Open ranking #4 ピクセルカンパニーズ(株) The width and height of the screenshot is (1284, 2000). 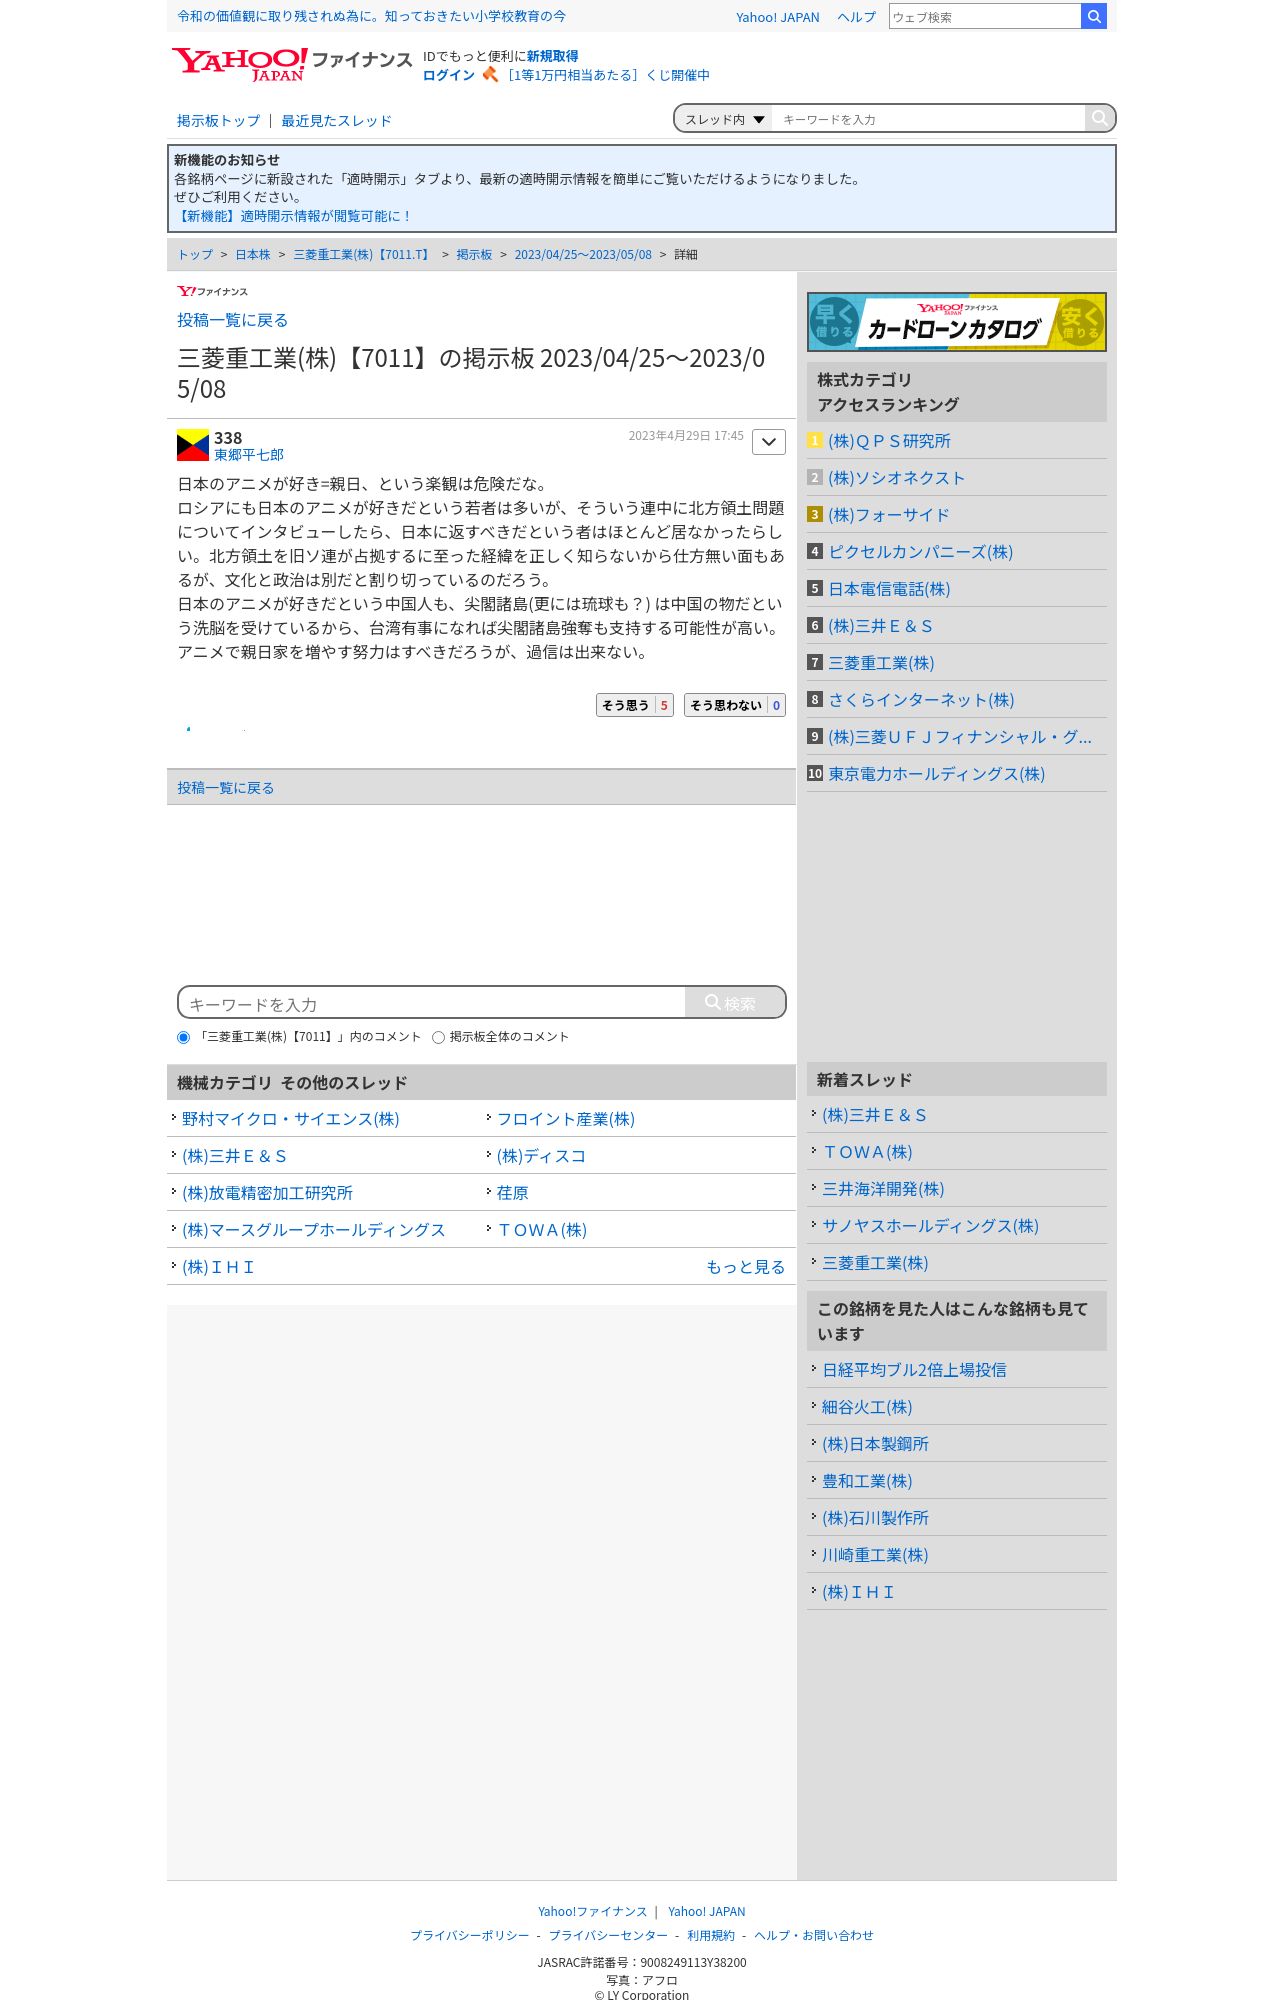pos(920,552)
